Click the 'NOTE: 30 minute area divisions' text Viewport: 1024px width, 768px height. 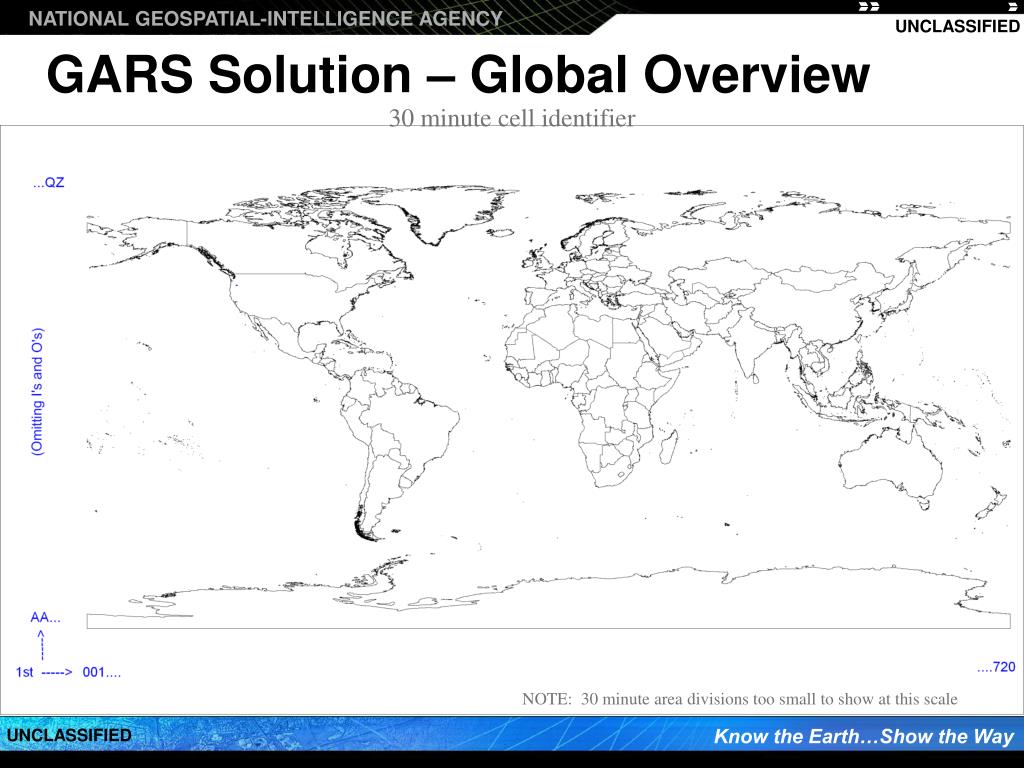pos(740,699)
